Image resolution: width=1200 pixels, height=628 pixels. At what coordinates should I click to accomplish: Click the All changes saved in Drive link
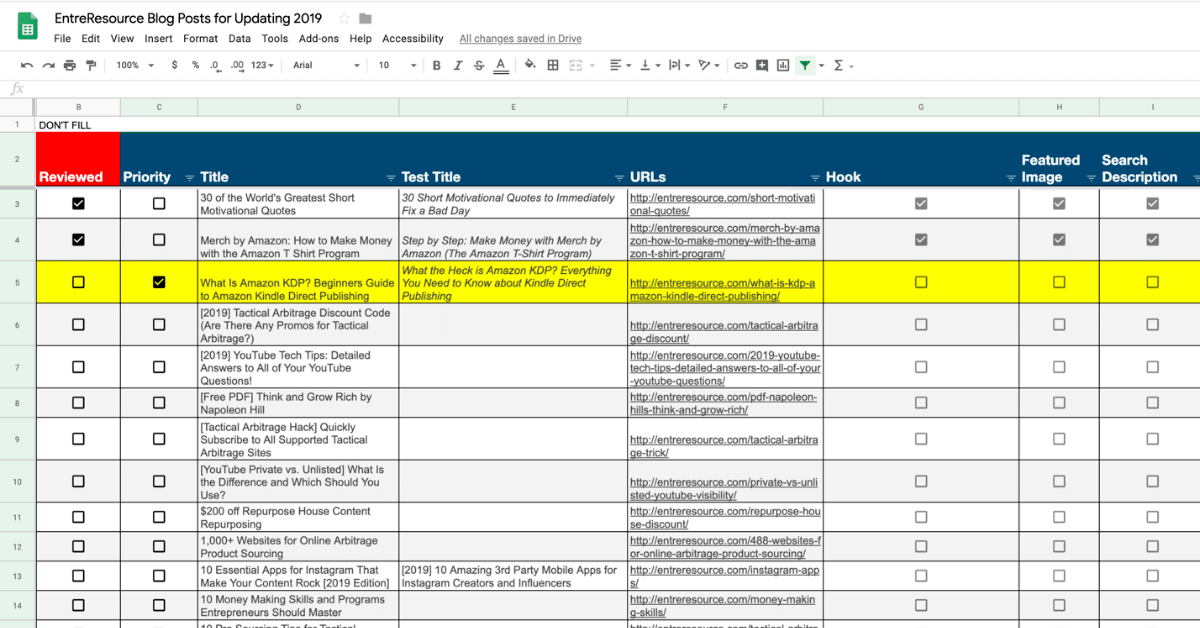click(520, 38)
